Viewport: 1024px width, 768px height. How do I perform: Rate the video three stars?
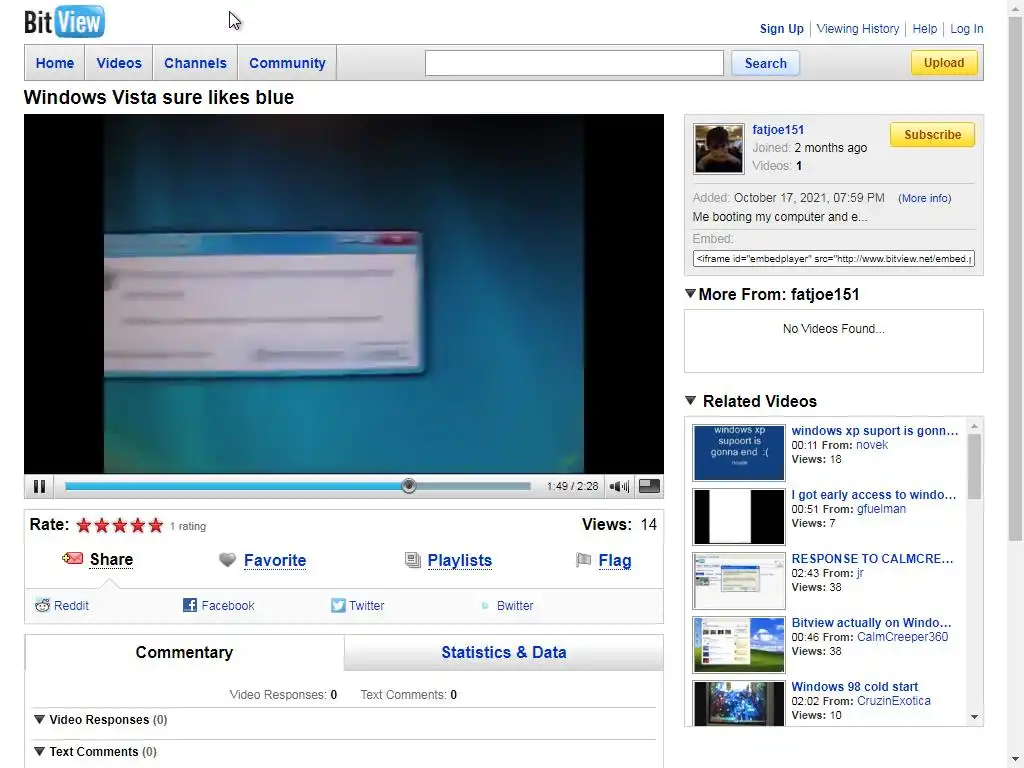tap(120, 525)
